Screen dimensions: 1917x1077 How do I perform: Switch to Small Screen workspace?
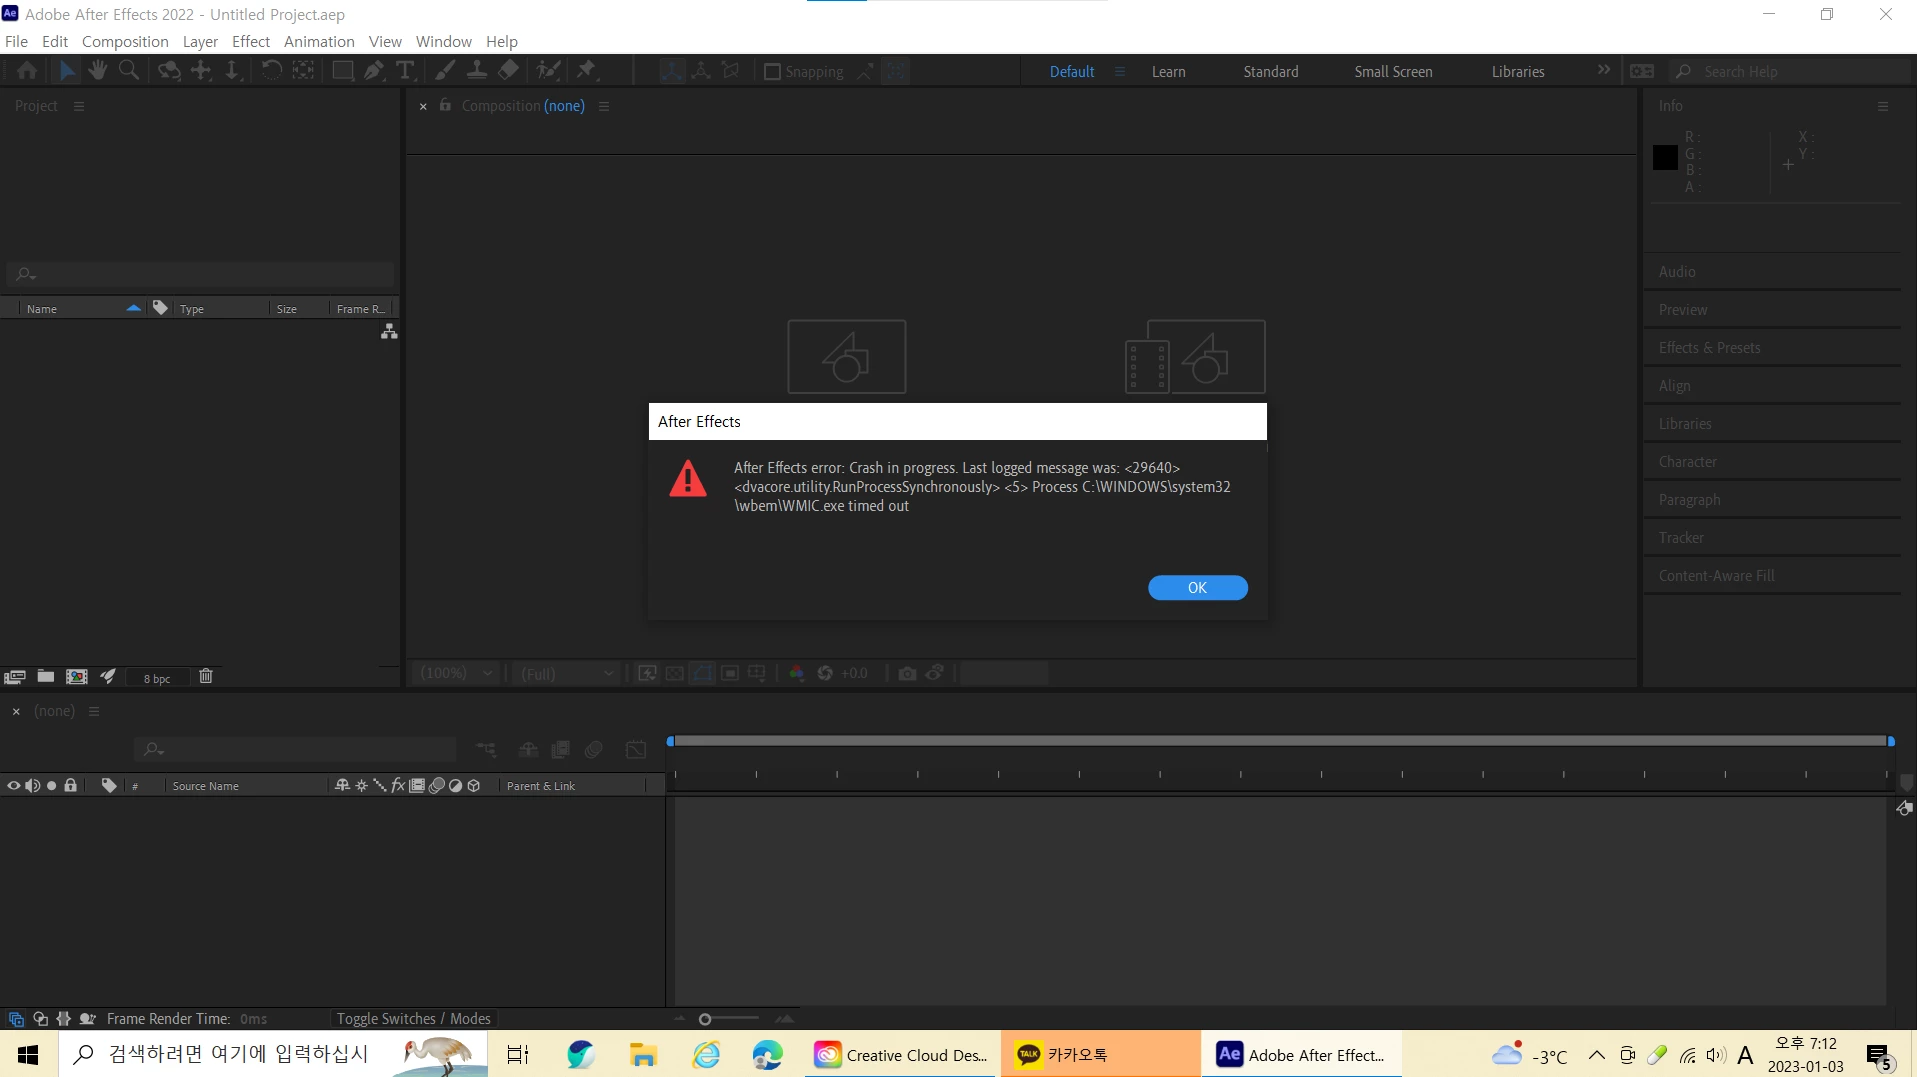pyautogui.click(x=1393, y=72)
